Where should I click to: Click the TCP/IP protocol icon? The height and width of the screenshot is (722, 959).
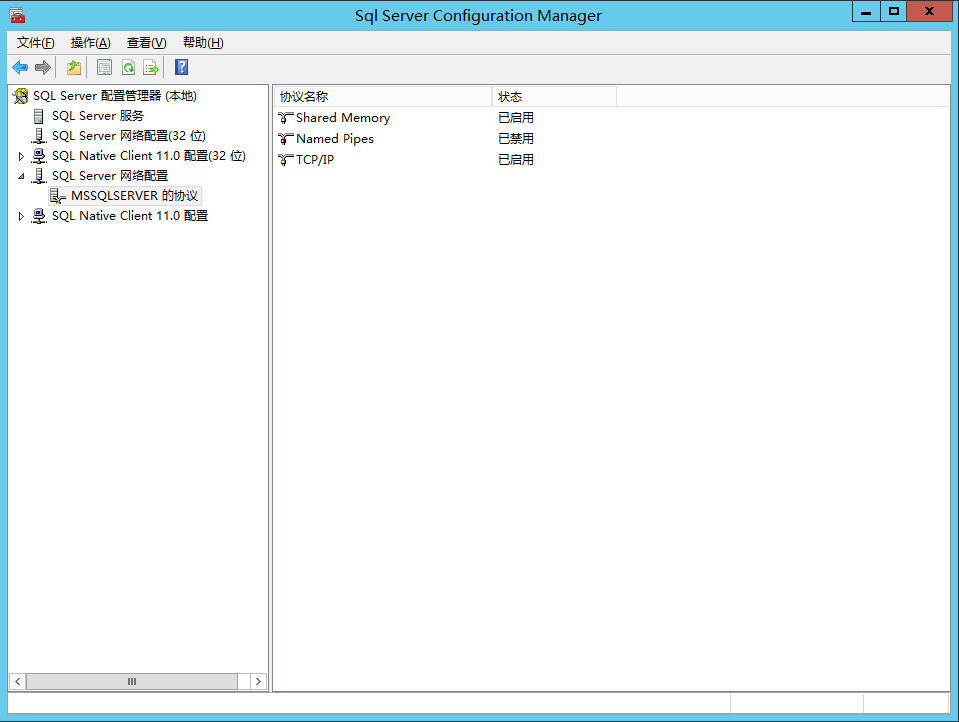[286, 160]
